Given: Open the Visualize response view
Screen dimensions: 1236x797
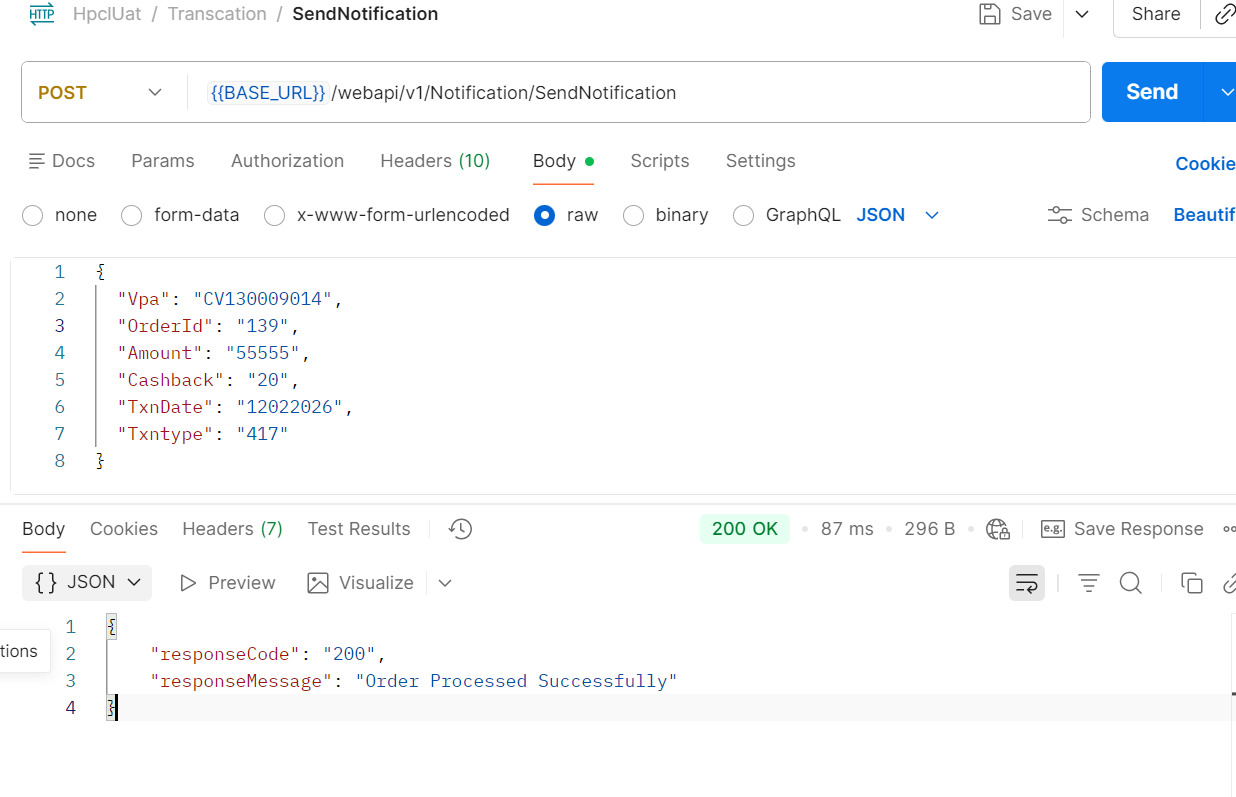Looking at the screenshot, I should [x=361, y=583].
